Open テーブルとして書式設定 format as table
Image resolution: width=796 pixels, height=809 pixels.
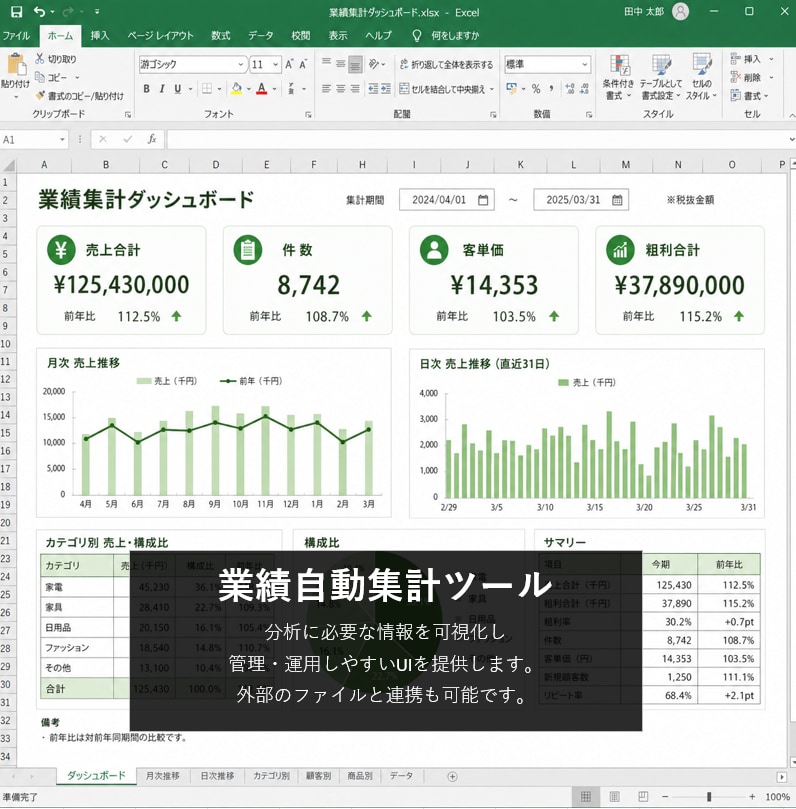pyautogui.click(x=661, y=77)
